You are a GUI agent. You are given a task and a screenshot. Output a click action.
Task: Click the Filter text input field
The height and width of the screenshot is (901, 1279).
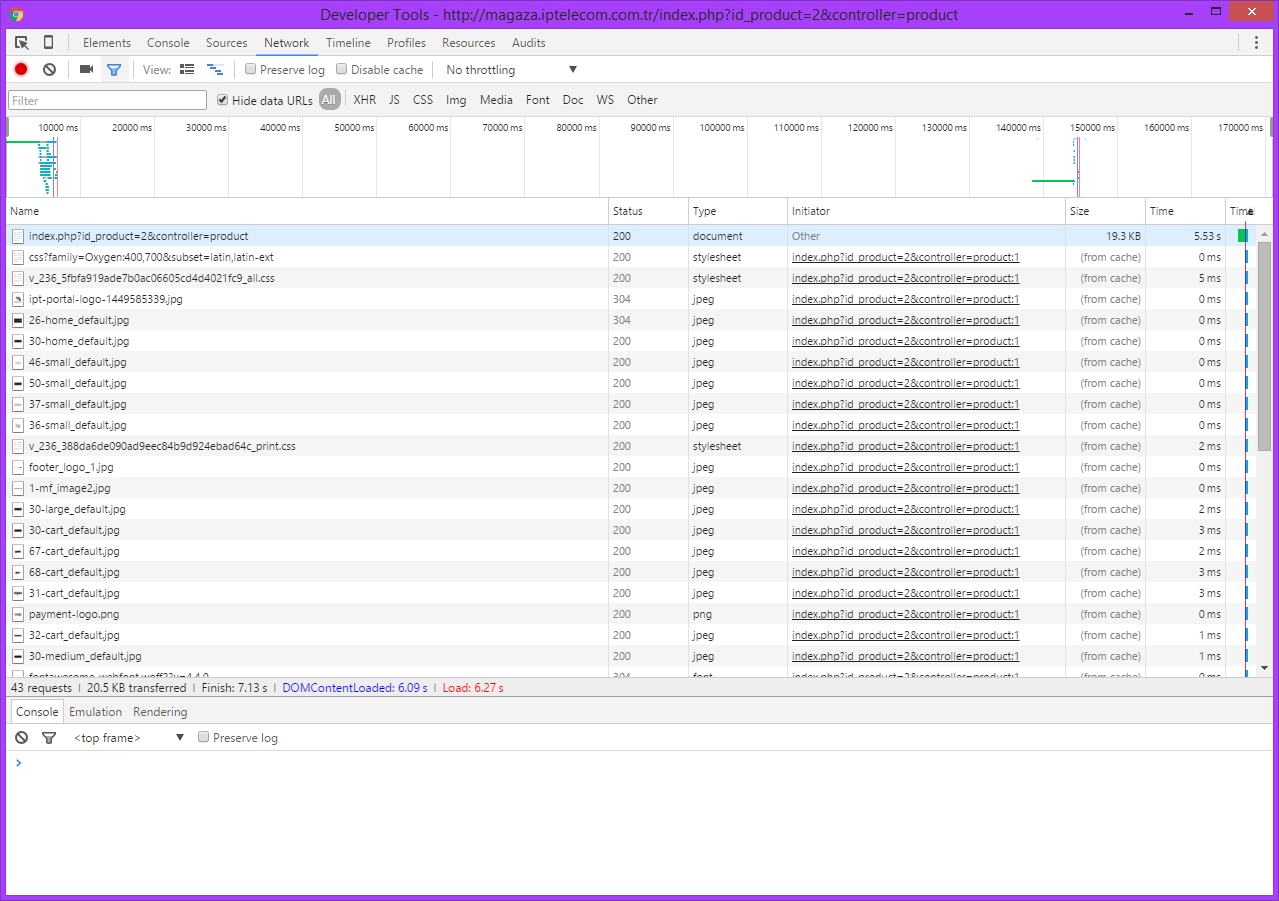(x=107, y=101)
